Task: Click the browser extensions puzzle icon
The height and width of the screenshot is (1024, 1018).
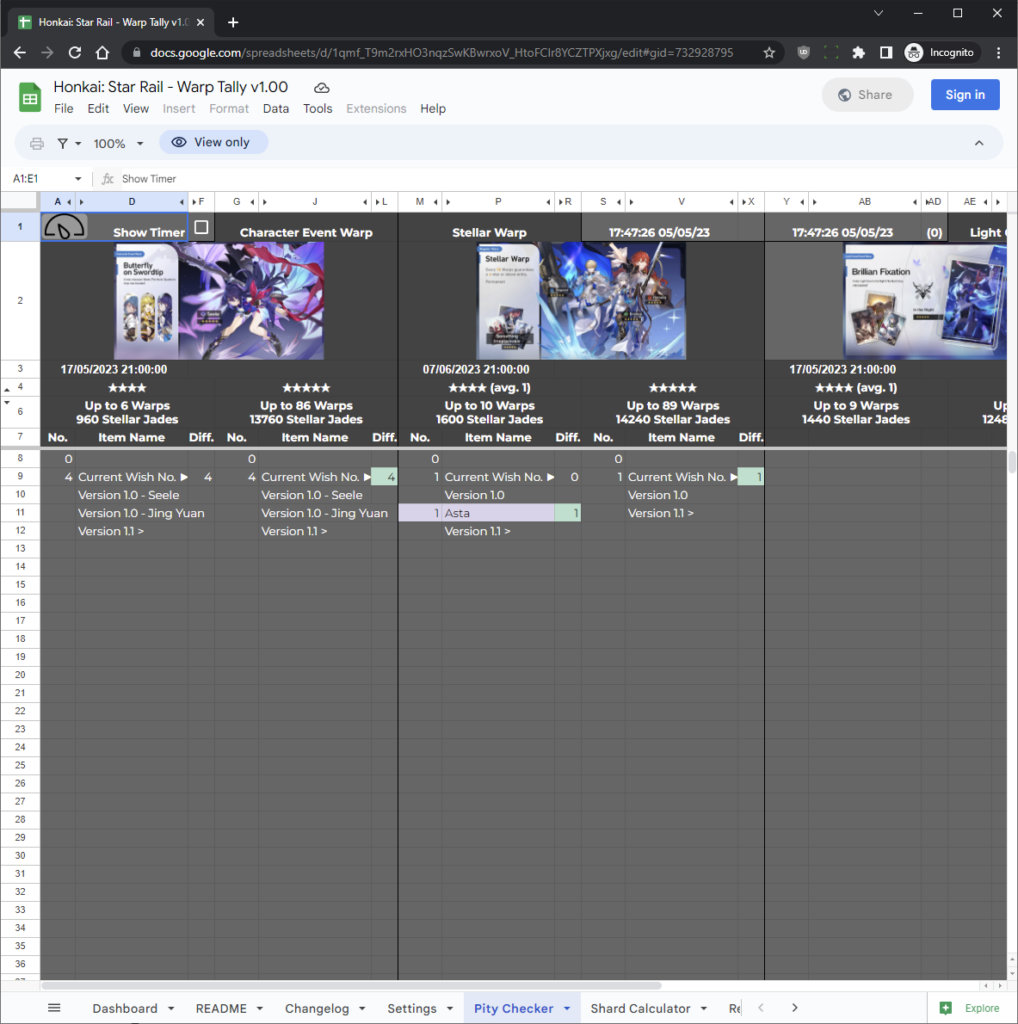Action: (859, 52)
